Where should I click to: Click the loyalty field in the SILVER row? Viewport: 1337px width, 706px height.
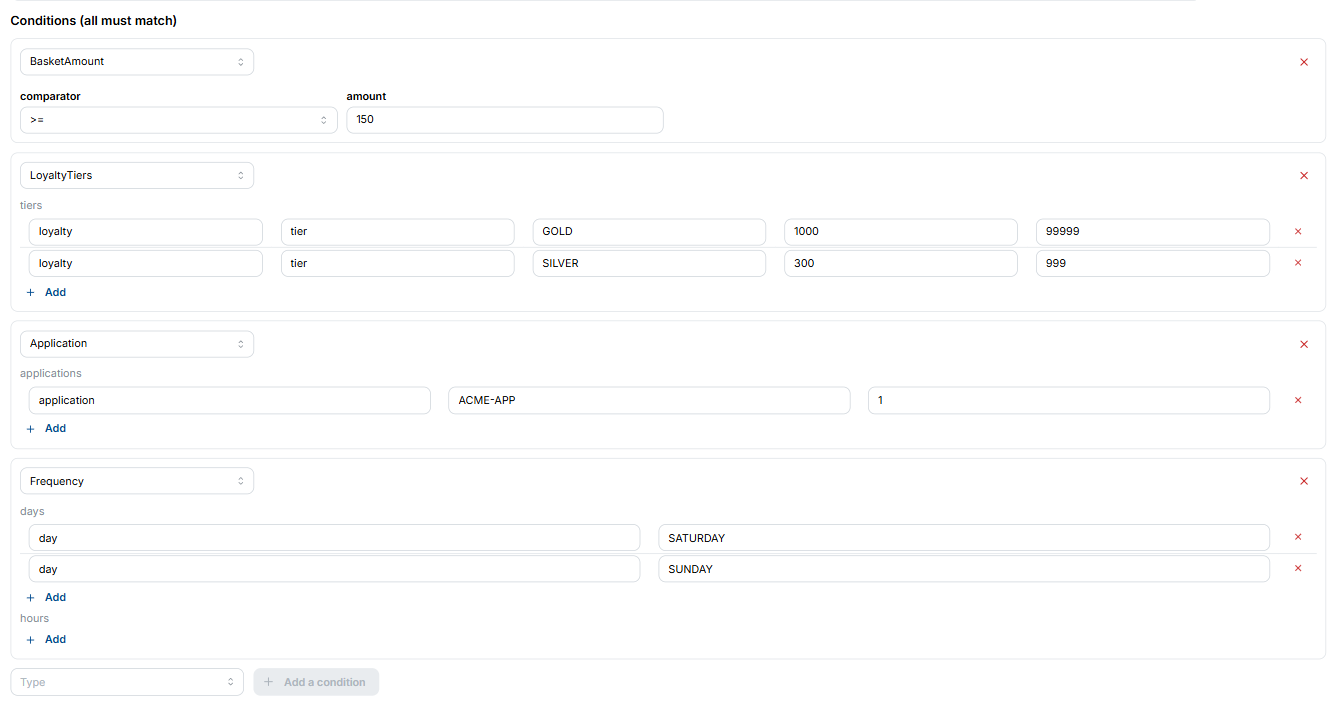click(x=146, y=263)
